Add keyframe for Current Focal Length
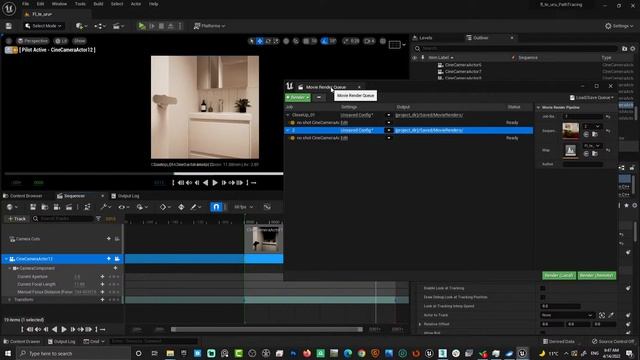Screen dimensions: 640x360 [102, 284]
